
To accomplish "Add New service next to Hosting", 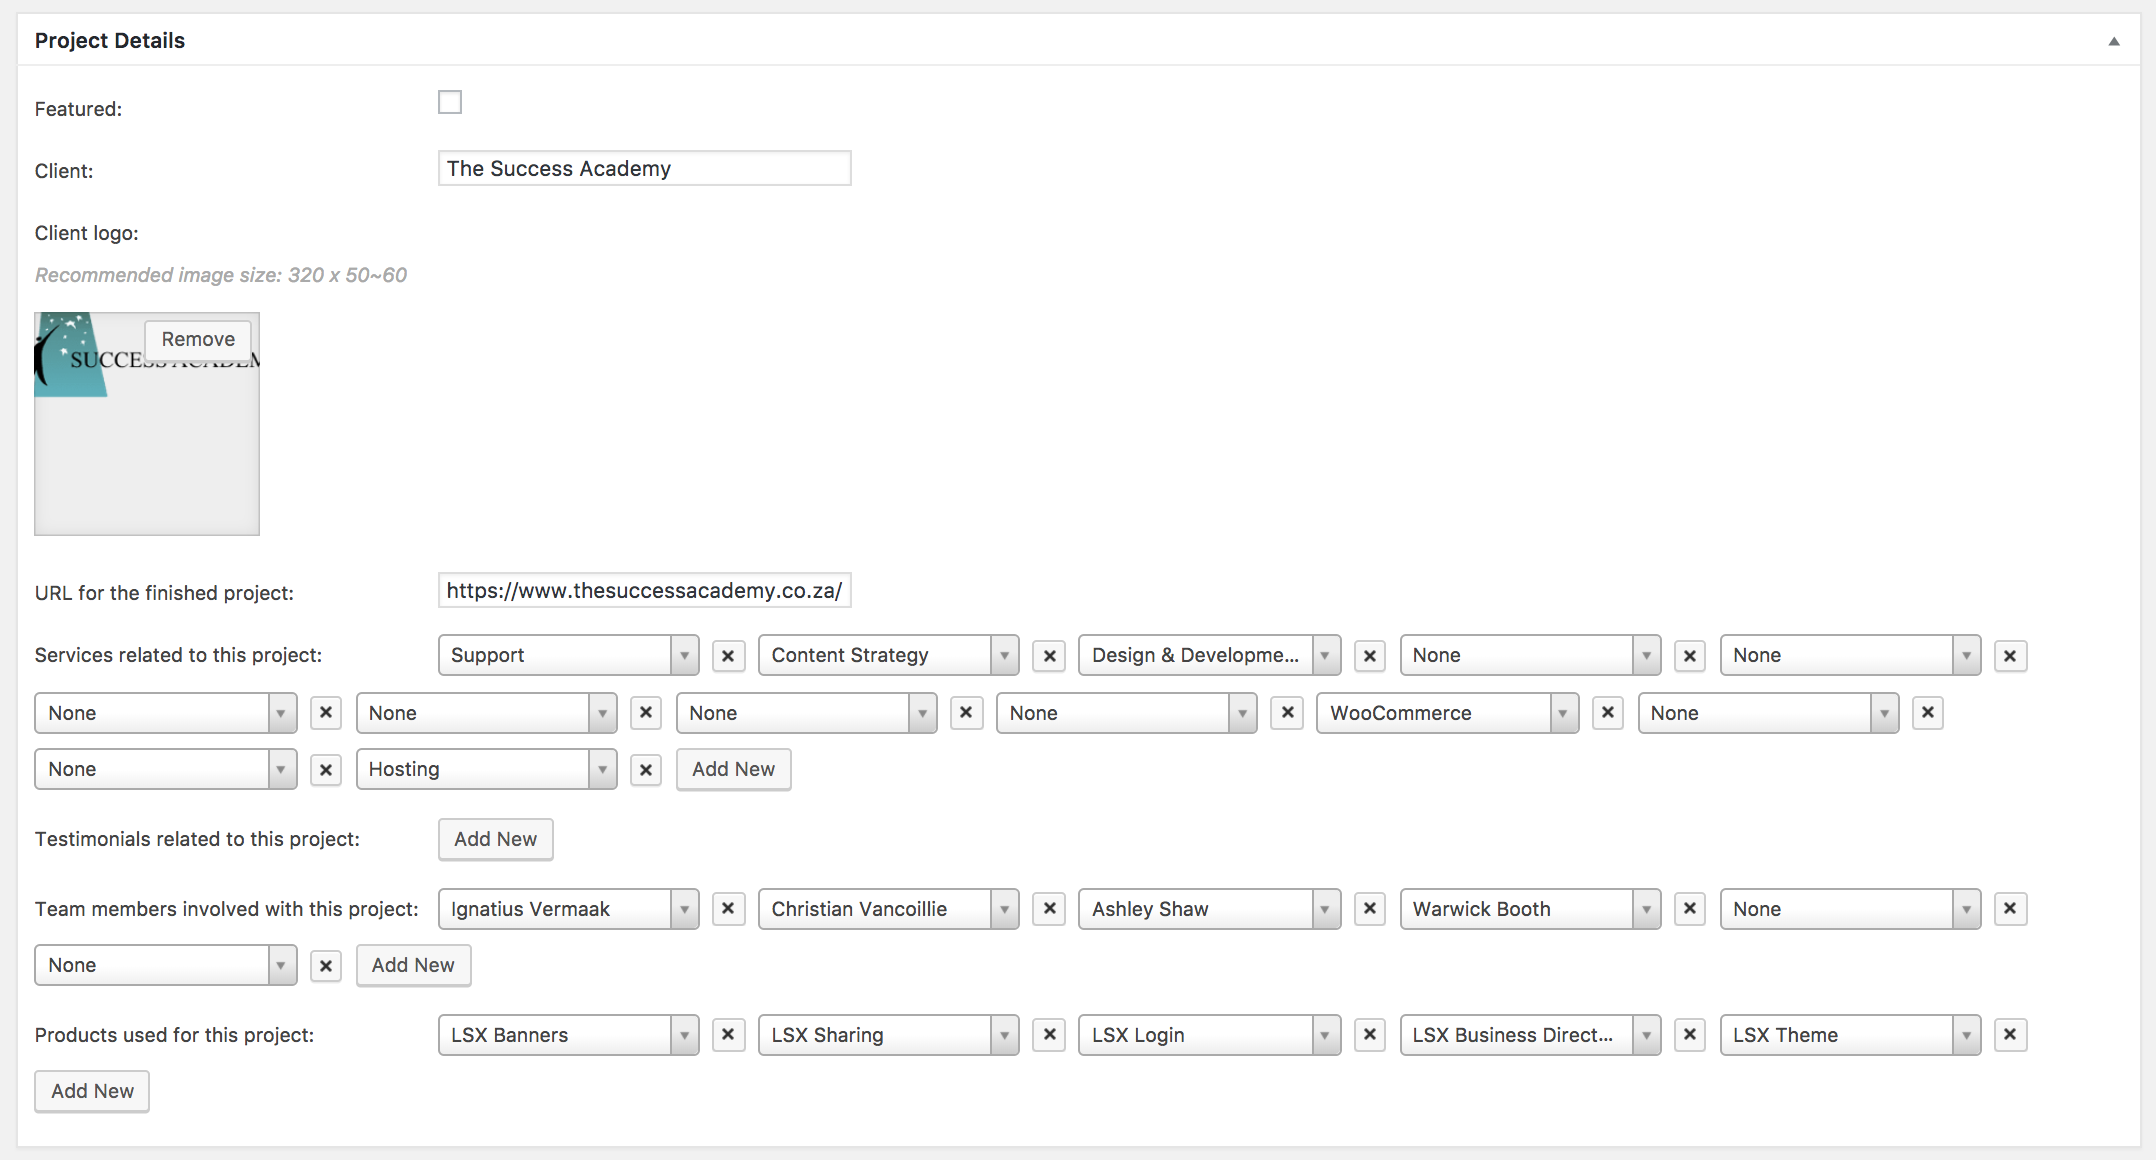I will 734,769.
